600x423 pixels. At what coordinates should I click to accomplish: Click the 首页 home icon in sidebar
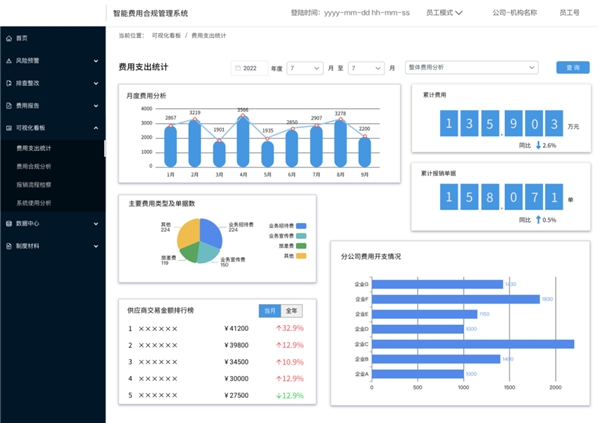pyautogui.click(x=9, y=38)
